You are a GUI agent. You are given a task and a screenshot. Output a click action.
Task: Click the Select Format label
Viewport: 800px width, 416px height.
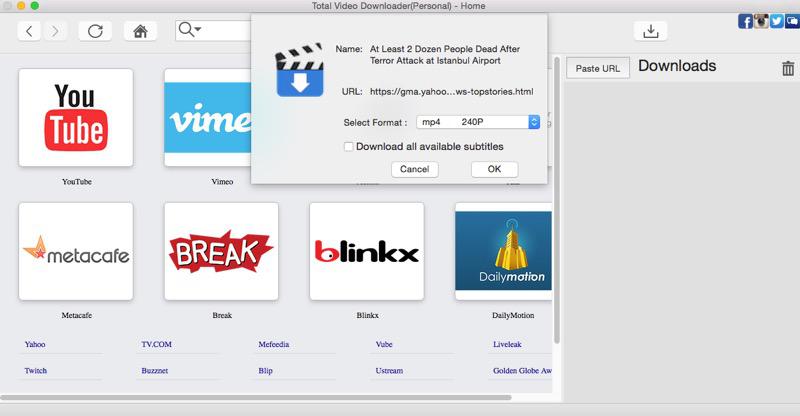375,123
